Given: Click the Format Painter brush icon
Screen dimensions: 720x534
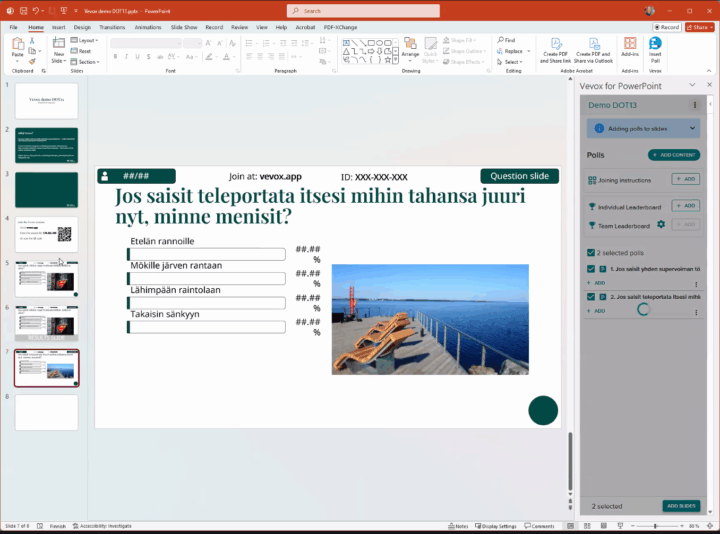Looking at the screenshot, I should coord(32,61).
